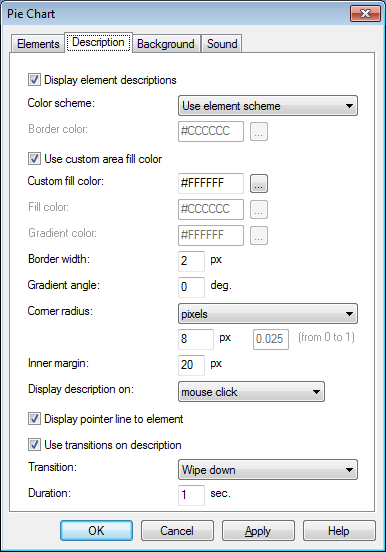This screenshot has height=552, width=386.
Task: Click the ellipsis button next to Fill color
Action: (259, 209)
